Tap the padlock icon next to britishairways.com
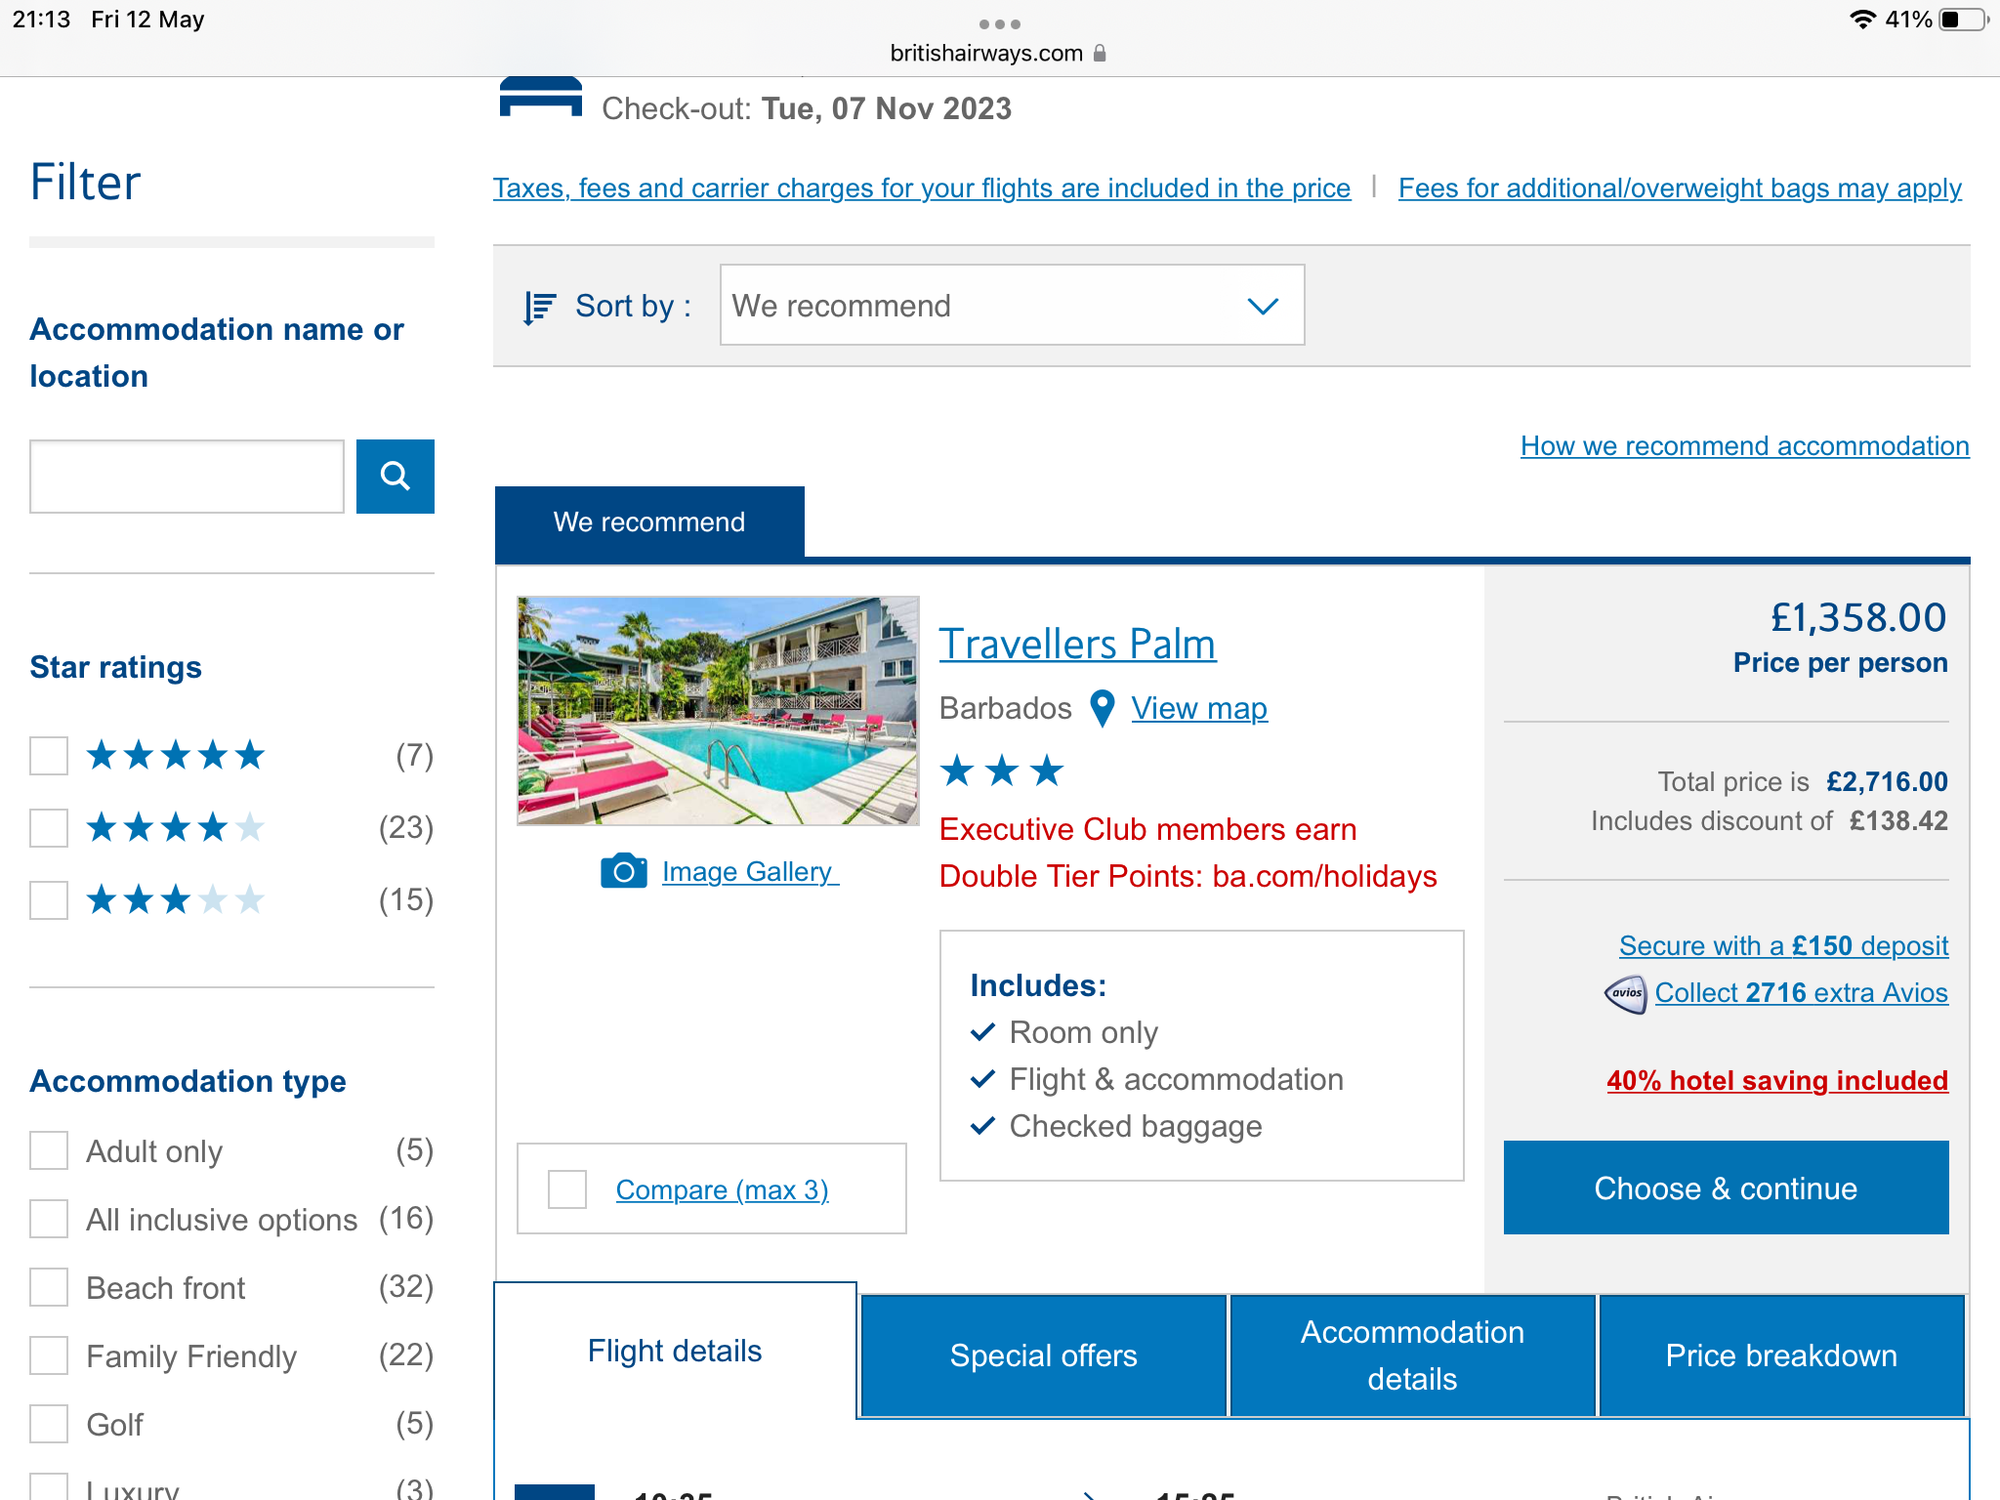2000x1500 pixels. 1100,53
